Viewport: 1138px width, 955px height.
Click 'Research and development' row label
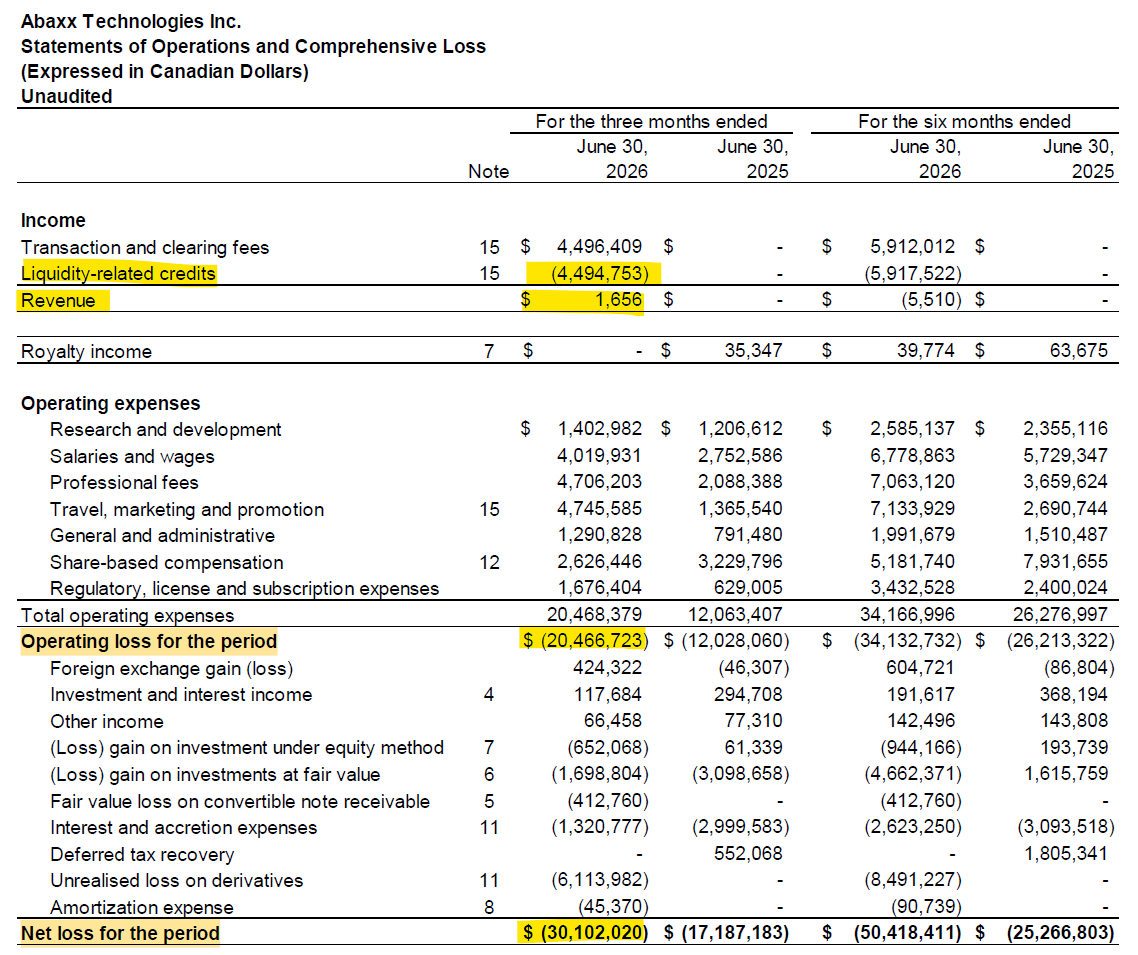point(165,430)
